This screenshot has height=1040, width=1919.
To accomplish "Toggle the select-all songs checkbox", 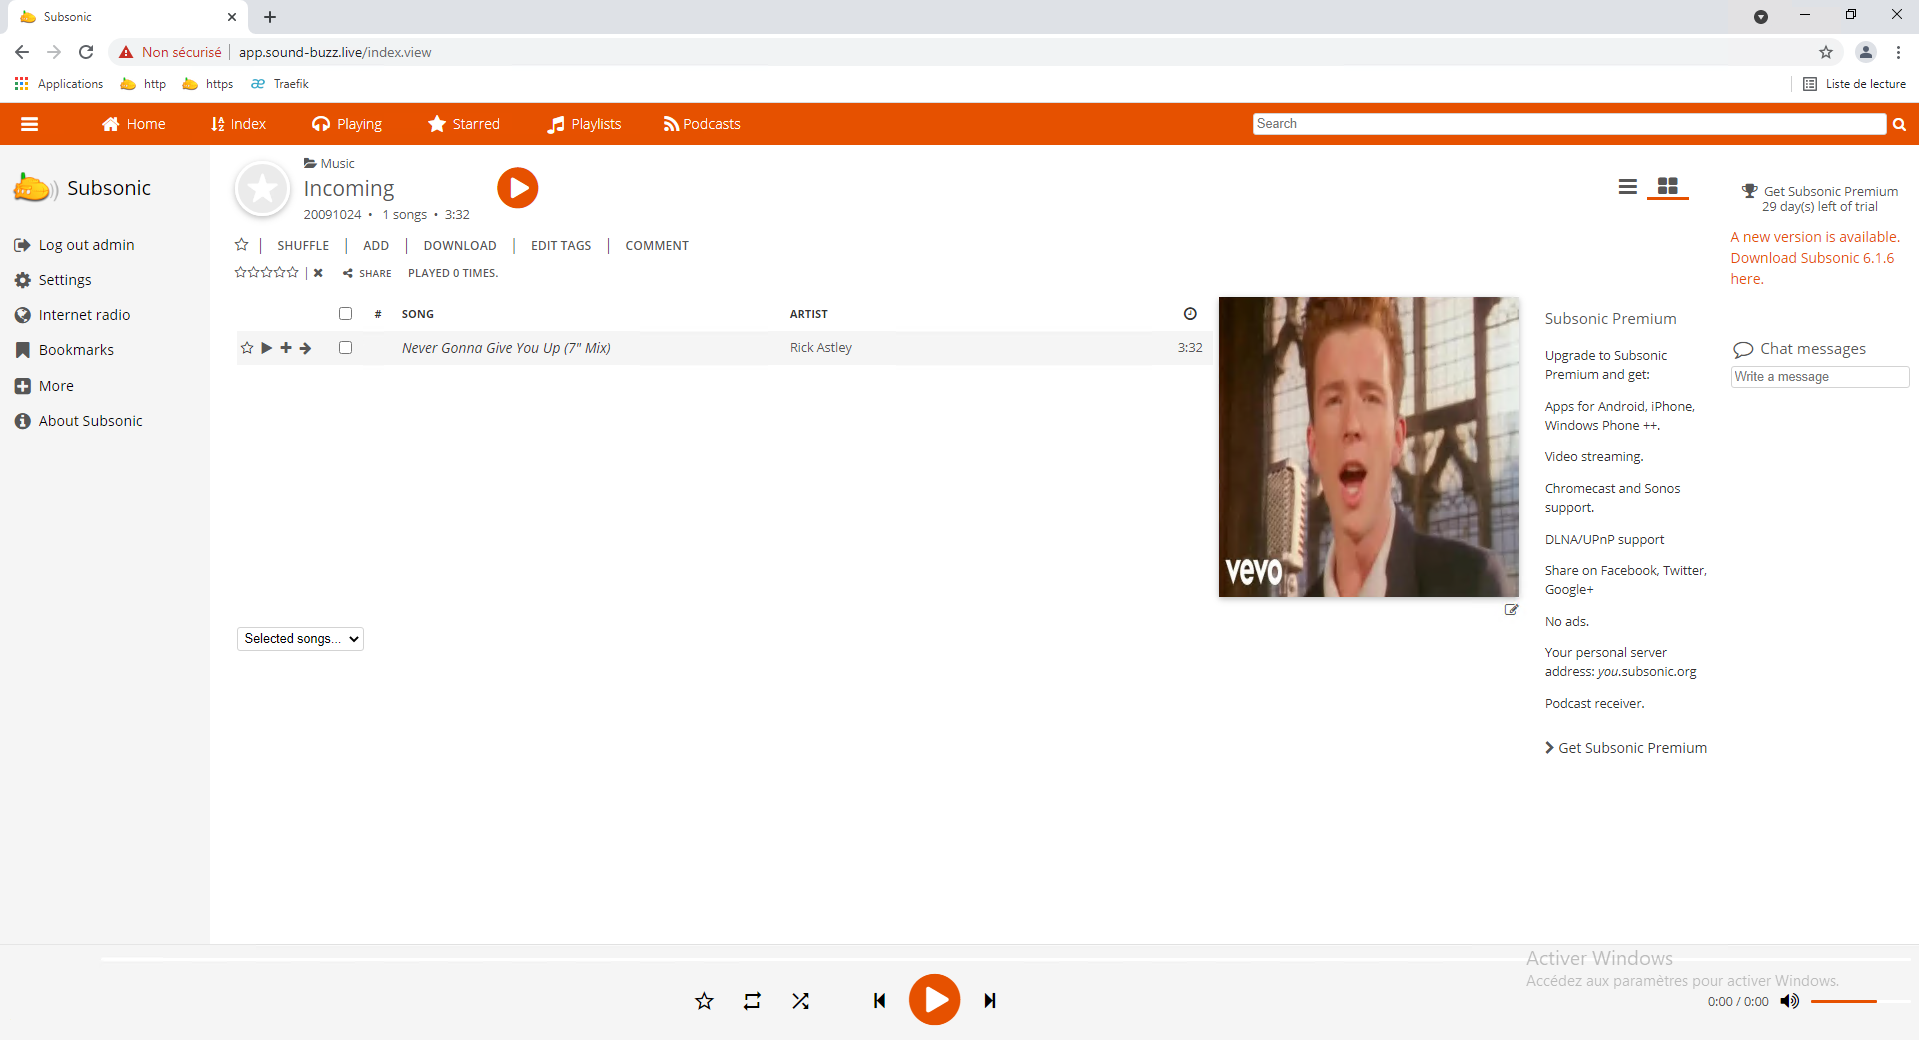I will [x=345, y=313].
